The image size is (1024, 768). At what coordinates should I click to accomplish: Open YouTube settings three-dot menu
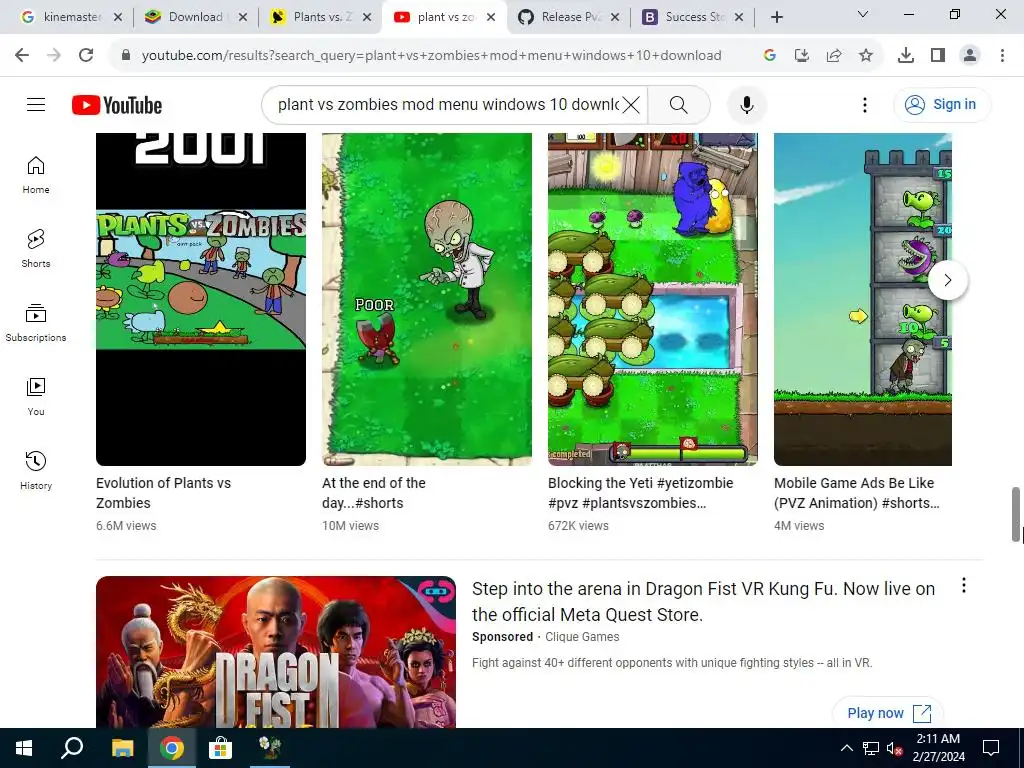pyautogui.click(x=865, y=104)
